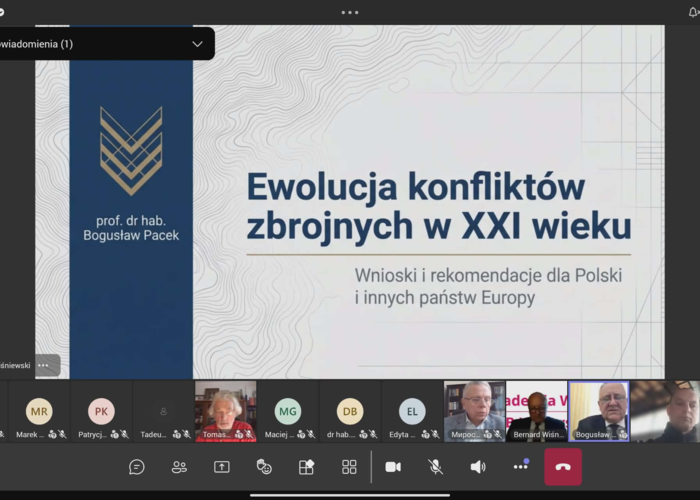
Task: Unmute the microphone
Action: click(x=435, y=467)
